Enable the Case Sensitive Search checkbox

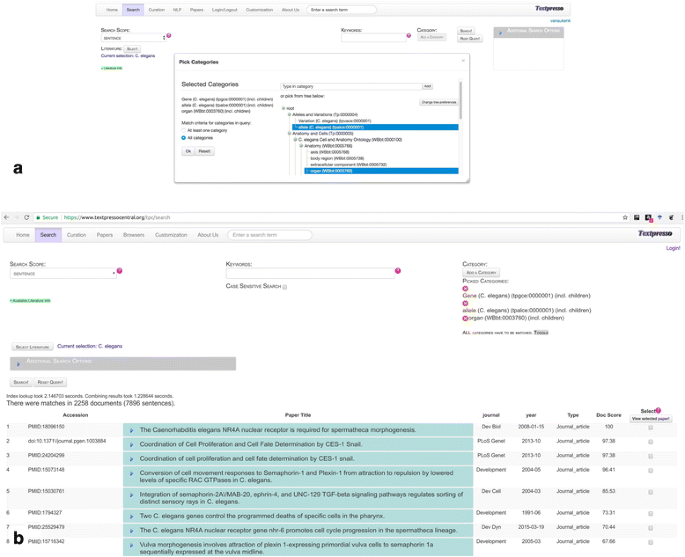click(x=285, y=287)
